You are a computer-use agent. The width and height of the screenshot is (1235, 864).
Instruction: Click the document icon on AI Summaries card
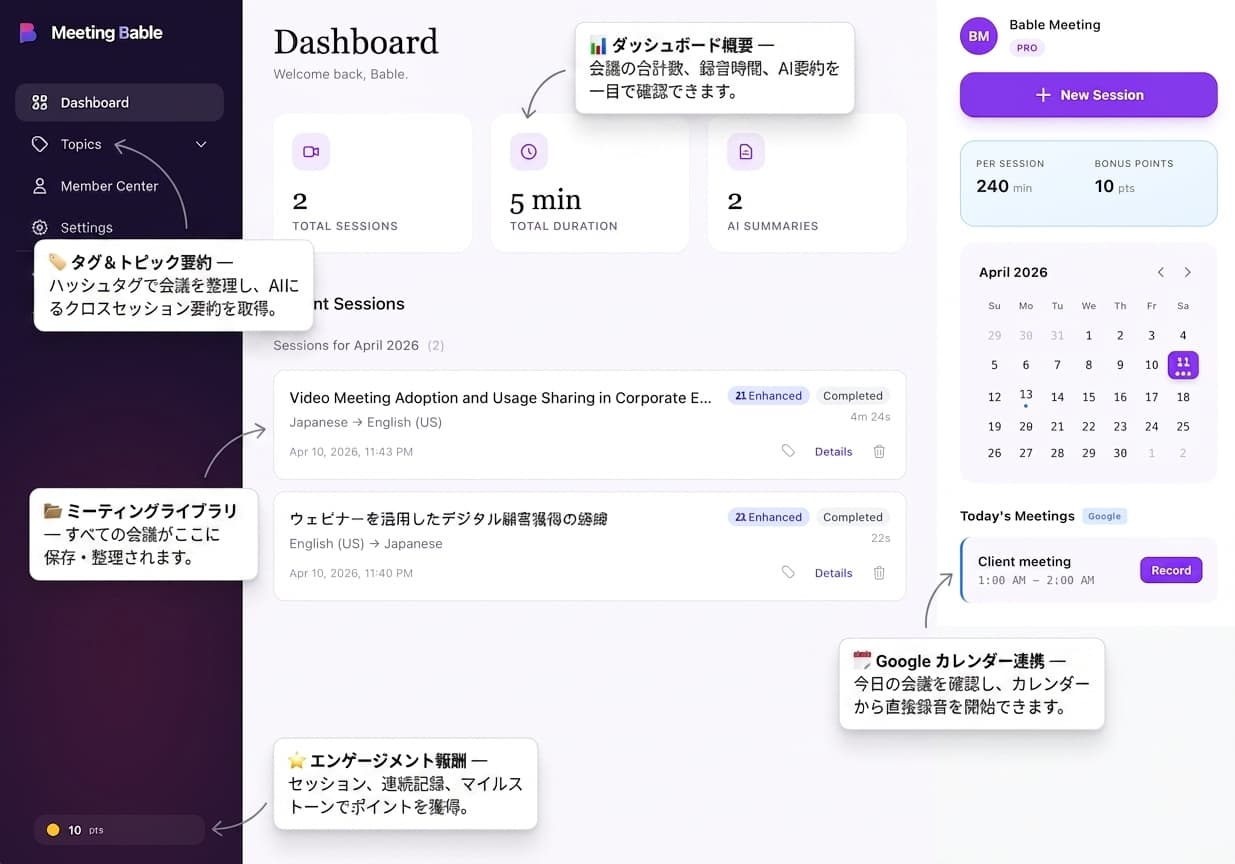tap(745, 151)
